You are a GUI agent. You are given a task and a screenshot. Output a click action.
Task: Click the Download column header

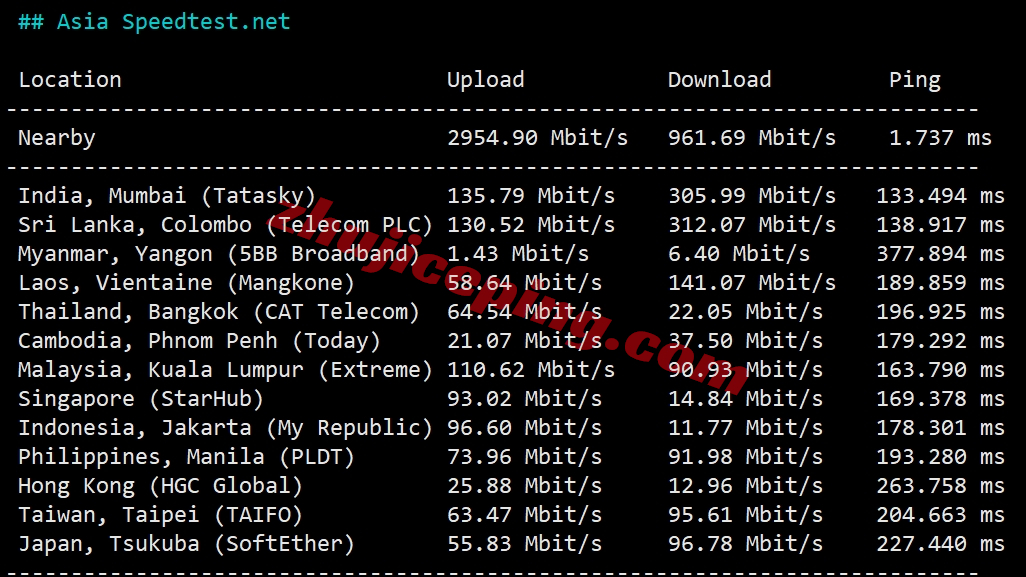click(719, 80)
